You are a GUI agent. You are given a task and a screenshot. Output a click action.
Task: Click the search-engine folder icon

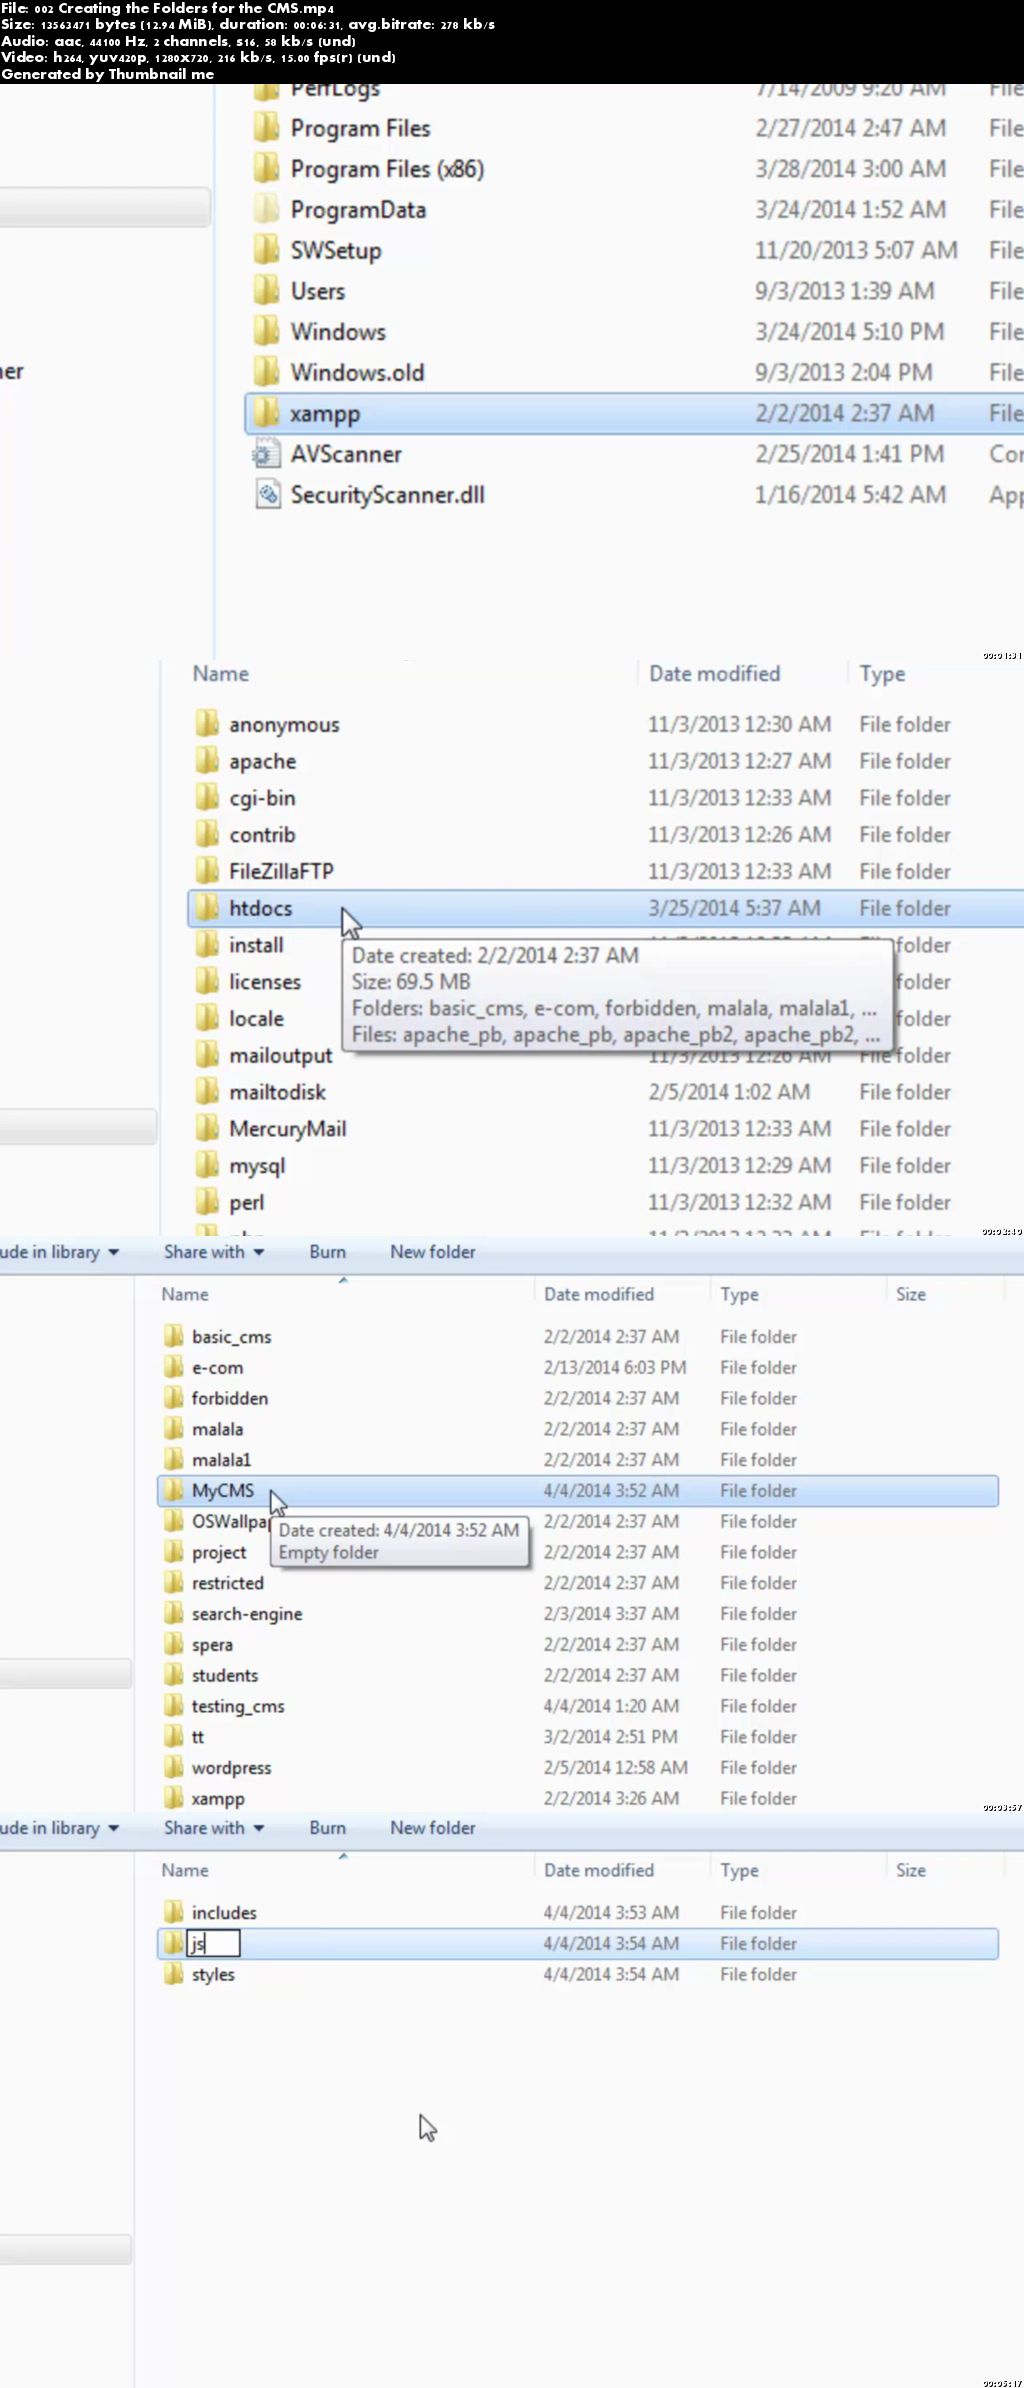pyautogui.click(x=174, y=1614)
